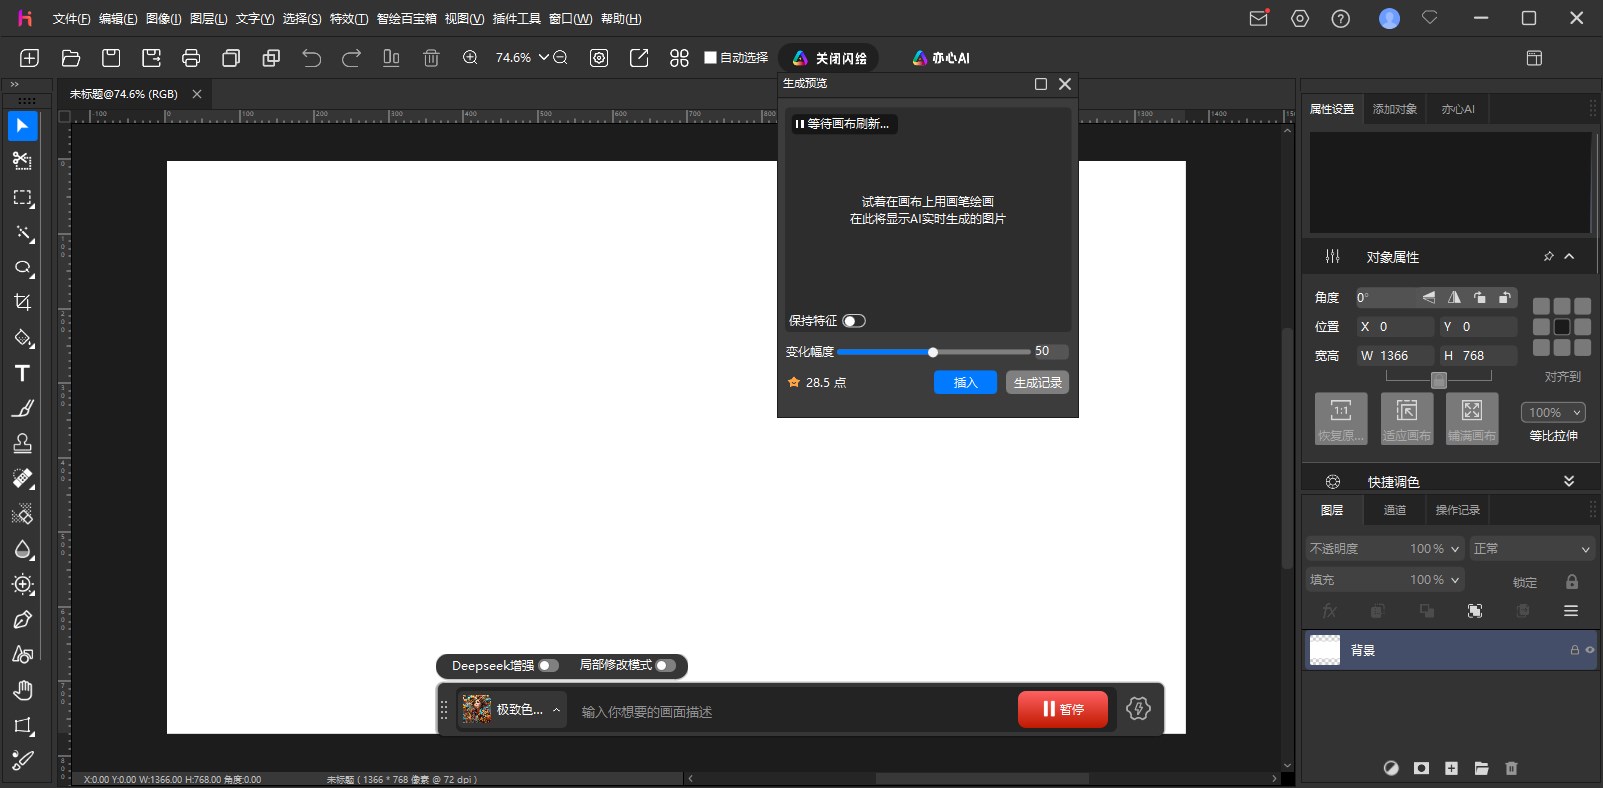1603x788 pixels.
Task: Delete layer with the layers panel trash icon
Action: [x=1511, y=768]
